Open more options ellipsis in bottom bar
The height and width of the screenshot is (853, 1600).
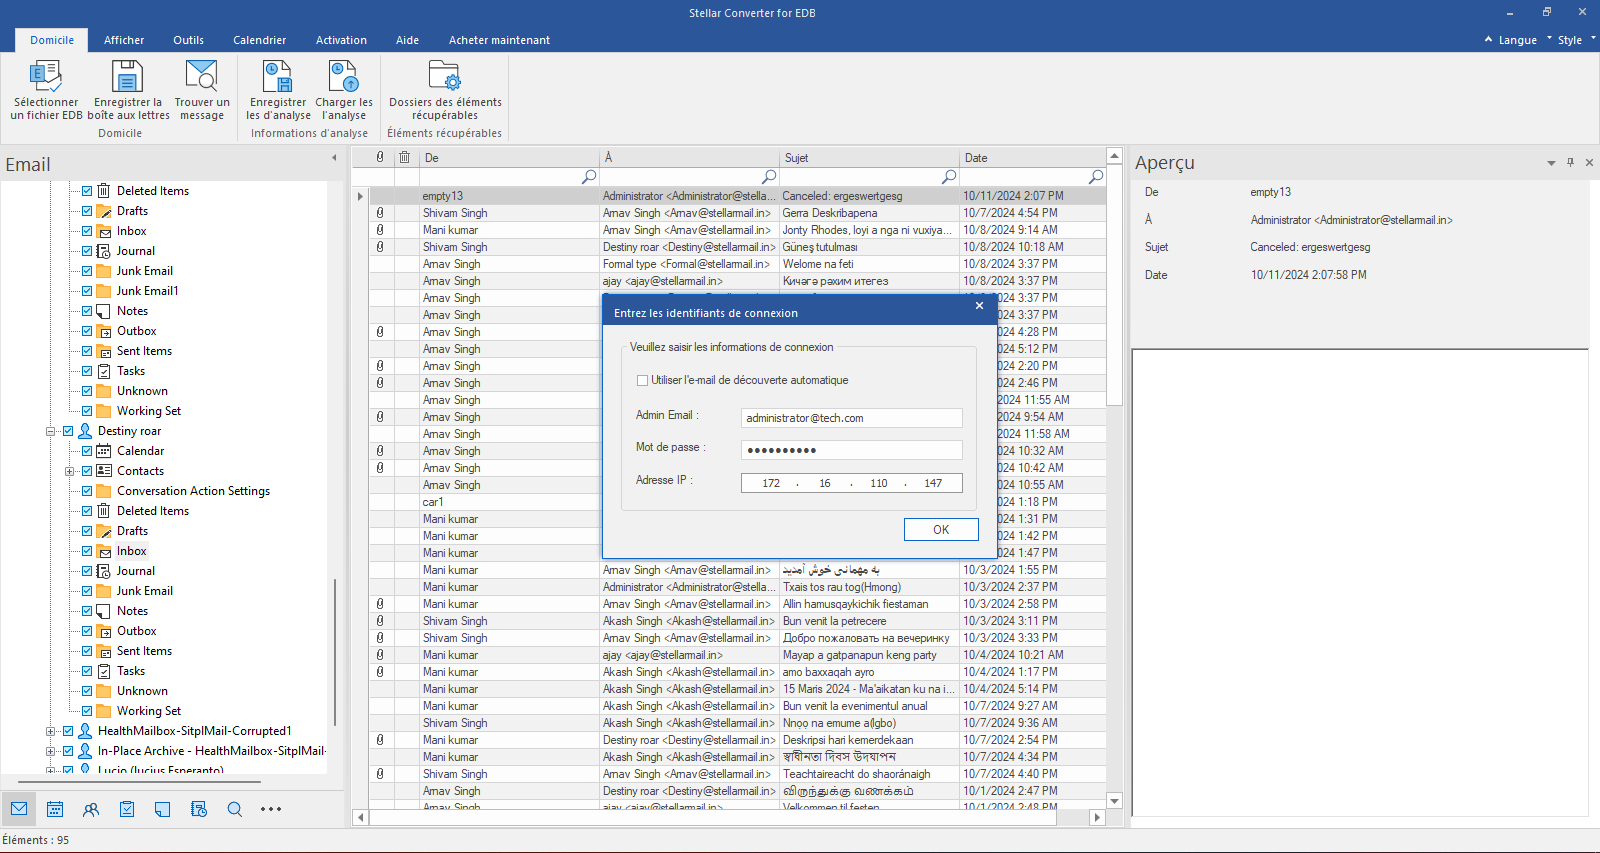271,809
